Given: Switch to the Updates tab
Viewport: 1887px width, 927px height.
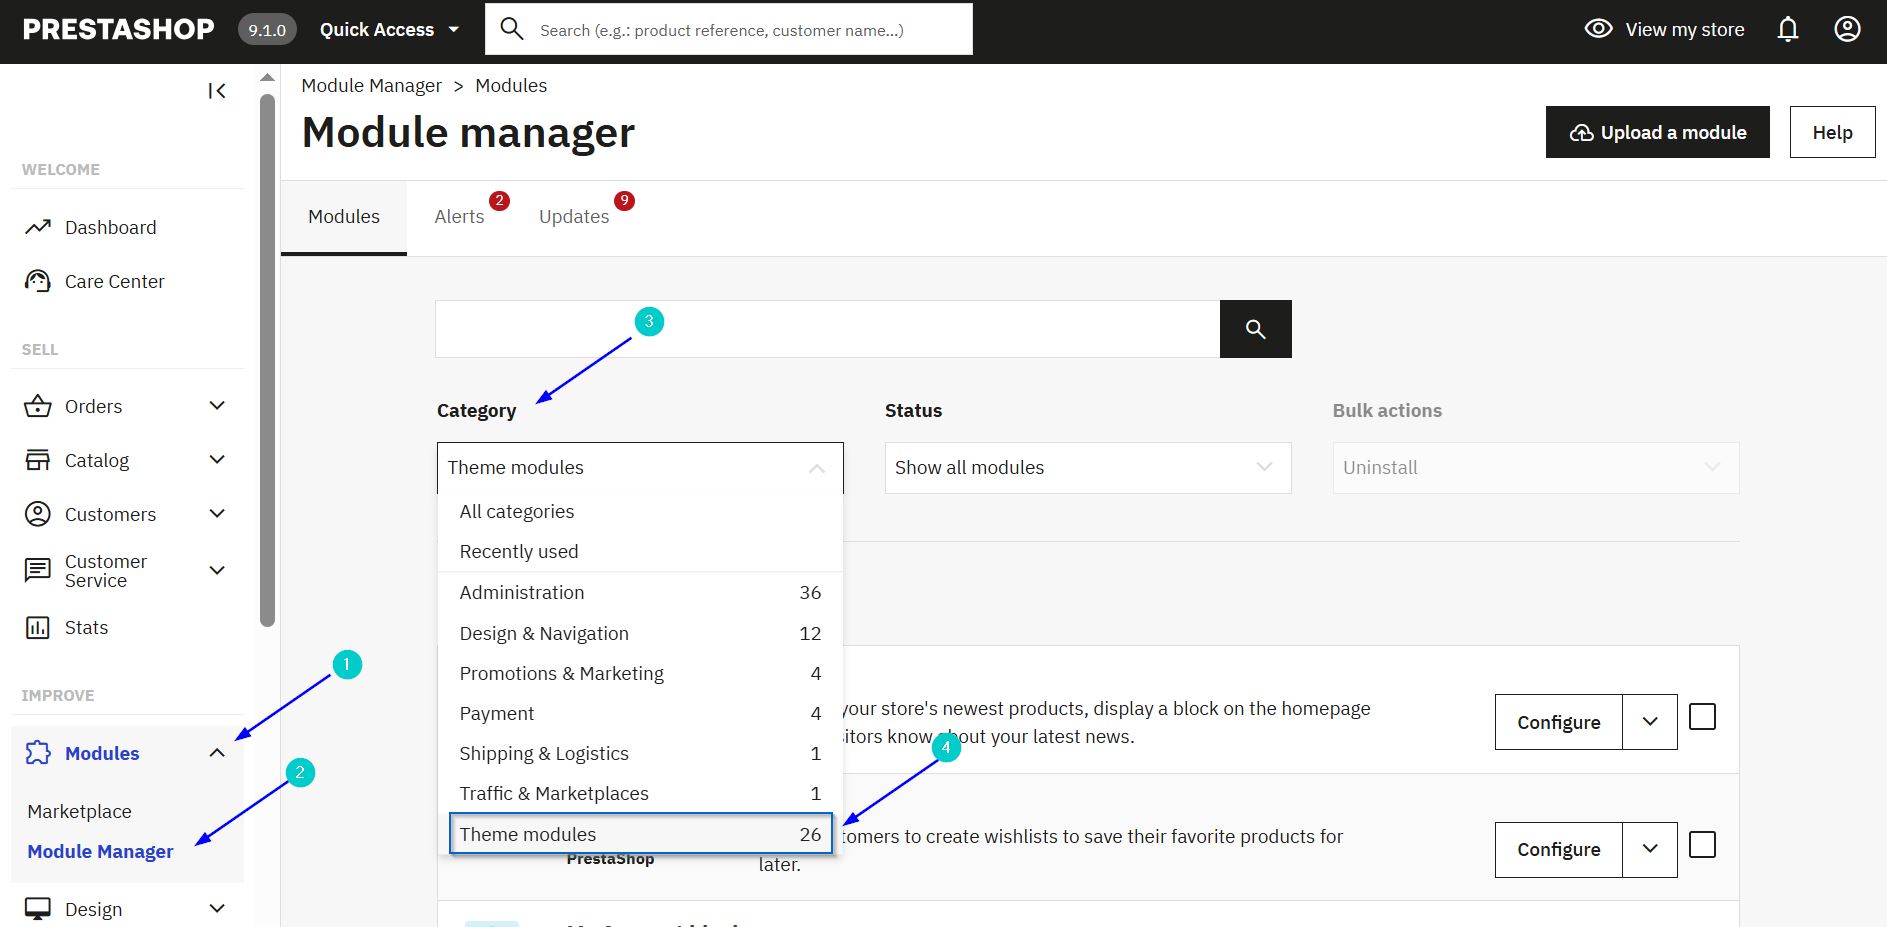Looking at the screenshot, I should pyautogui.click(x=573, y=217).
